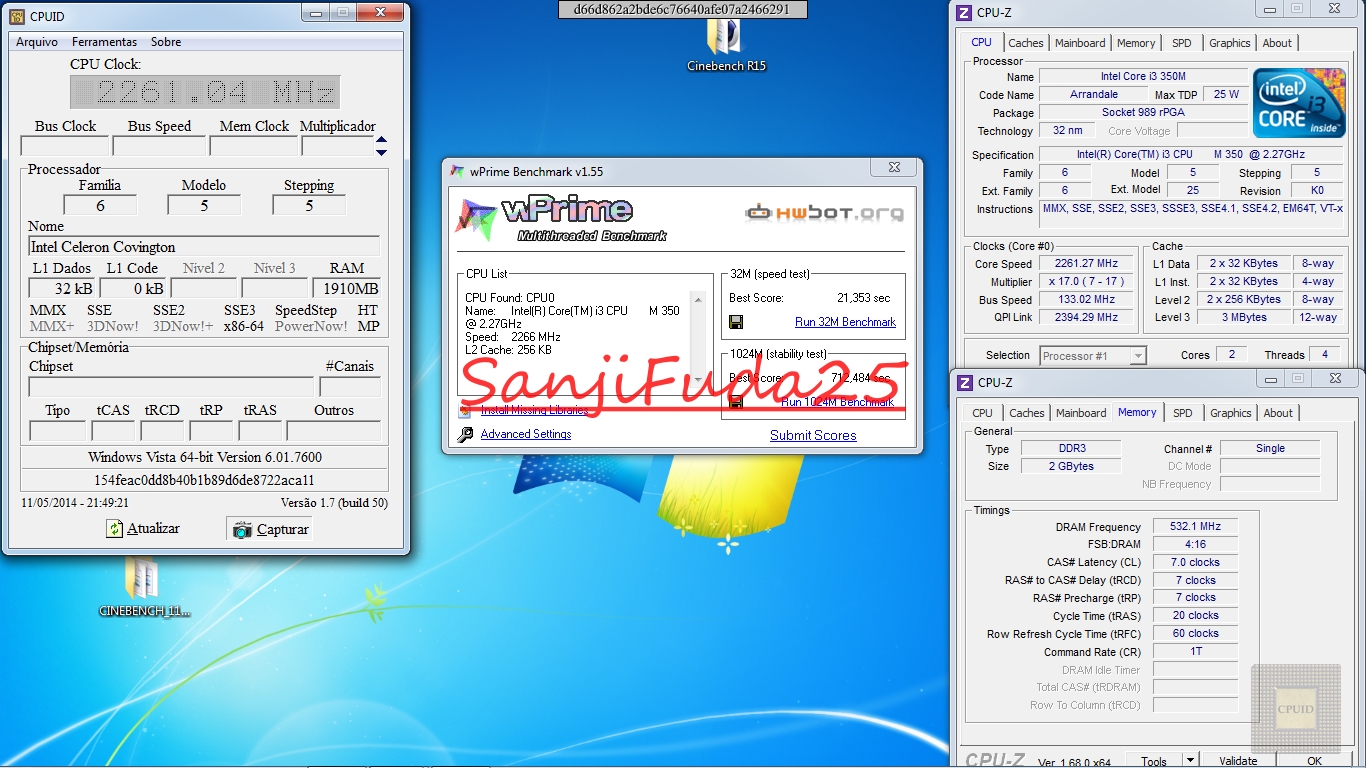The image size is (1366, 768).
Task: Click the Nome field Intel Celeron Covington
Action: (204, 247)
